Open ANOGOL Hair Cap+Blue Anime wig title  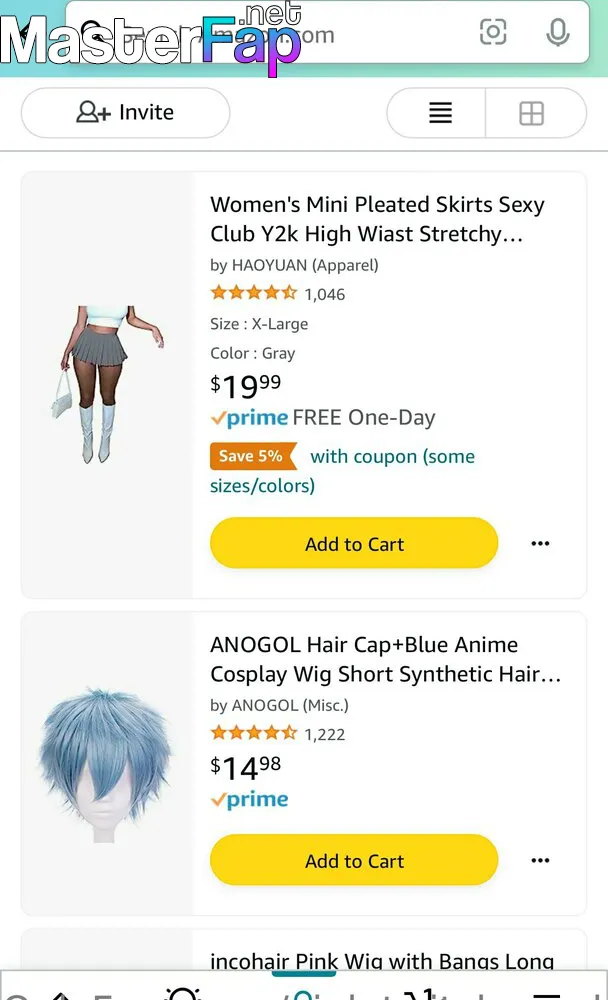pos(386,659)
